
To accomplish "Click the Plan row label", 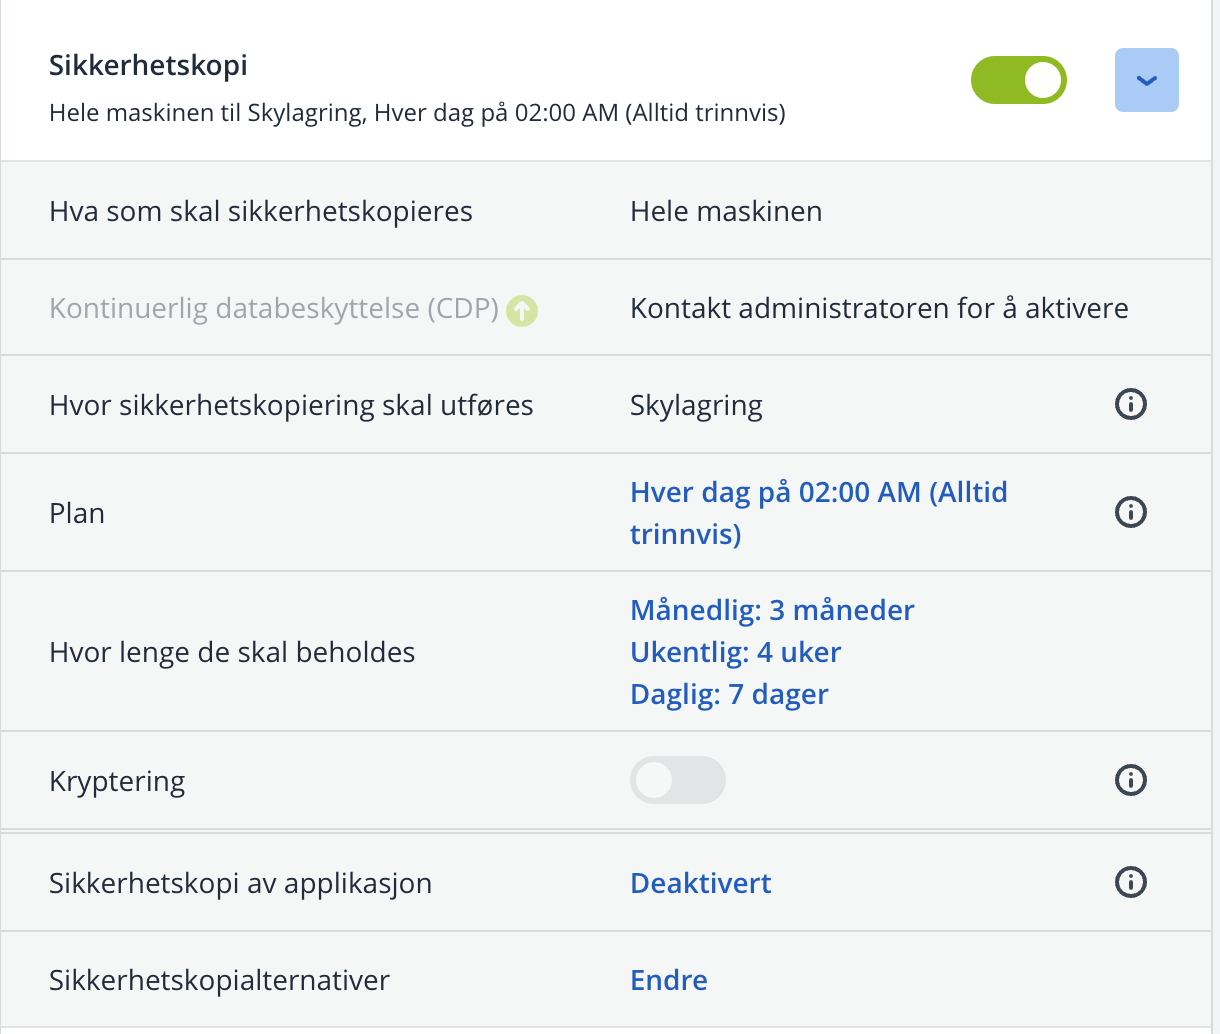I will coord(77,513).
